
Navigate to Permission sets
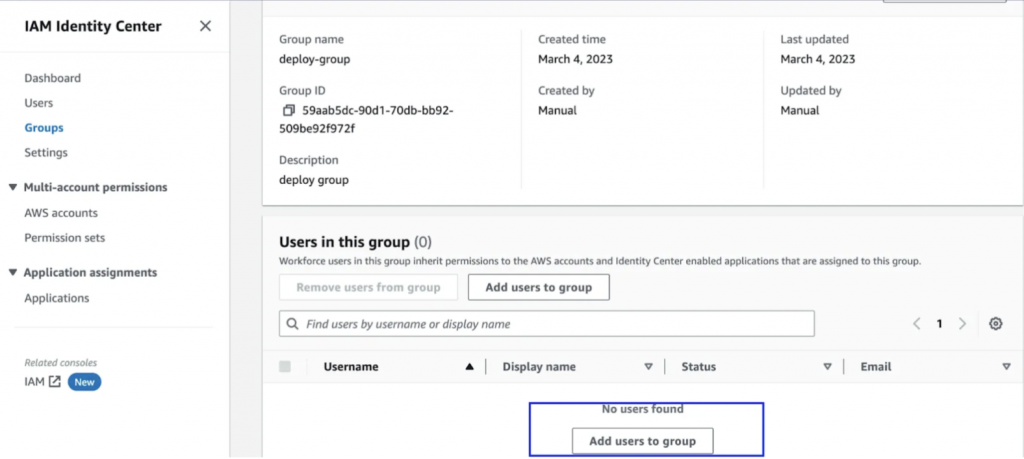point(65,238)
